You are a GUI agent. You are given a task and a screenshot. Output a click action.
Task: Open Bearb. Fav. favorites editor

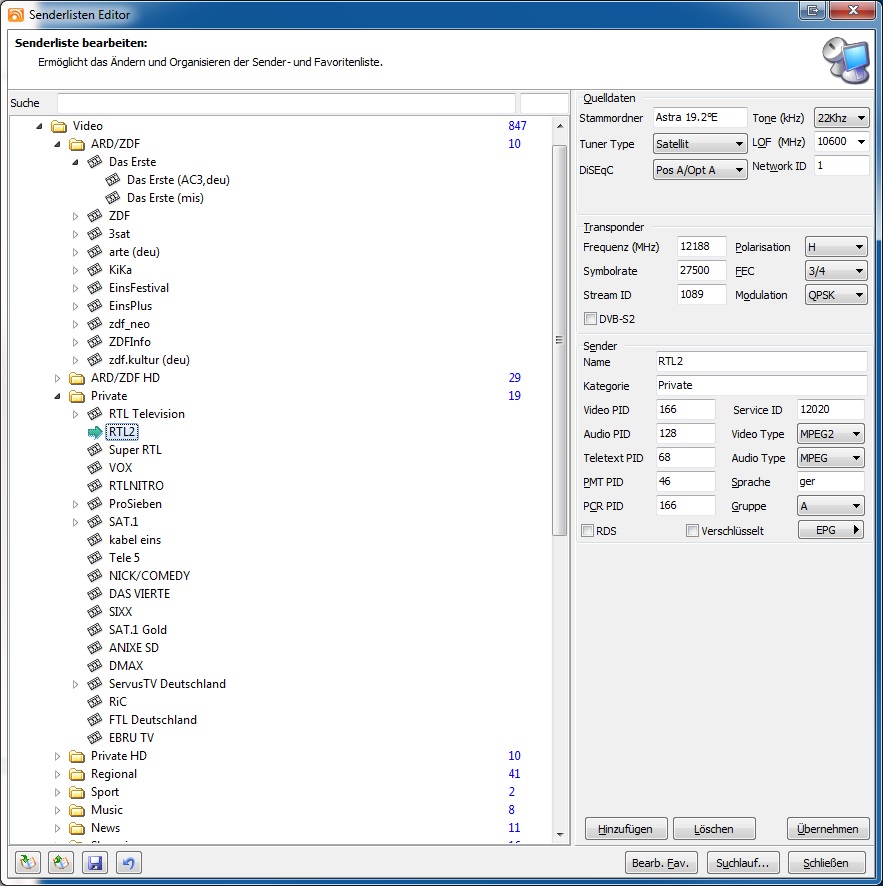(x=660, y=863)
